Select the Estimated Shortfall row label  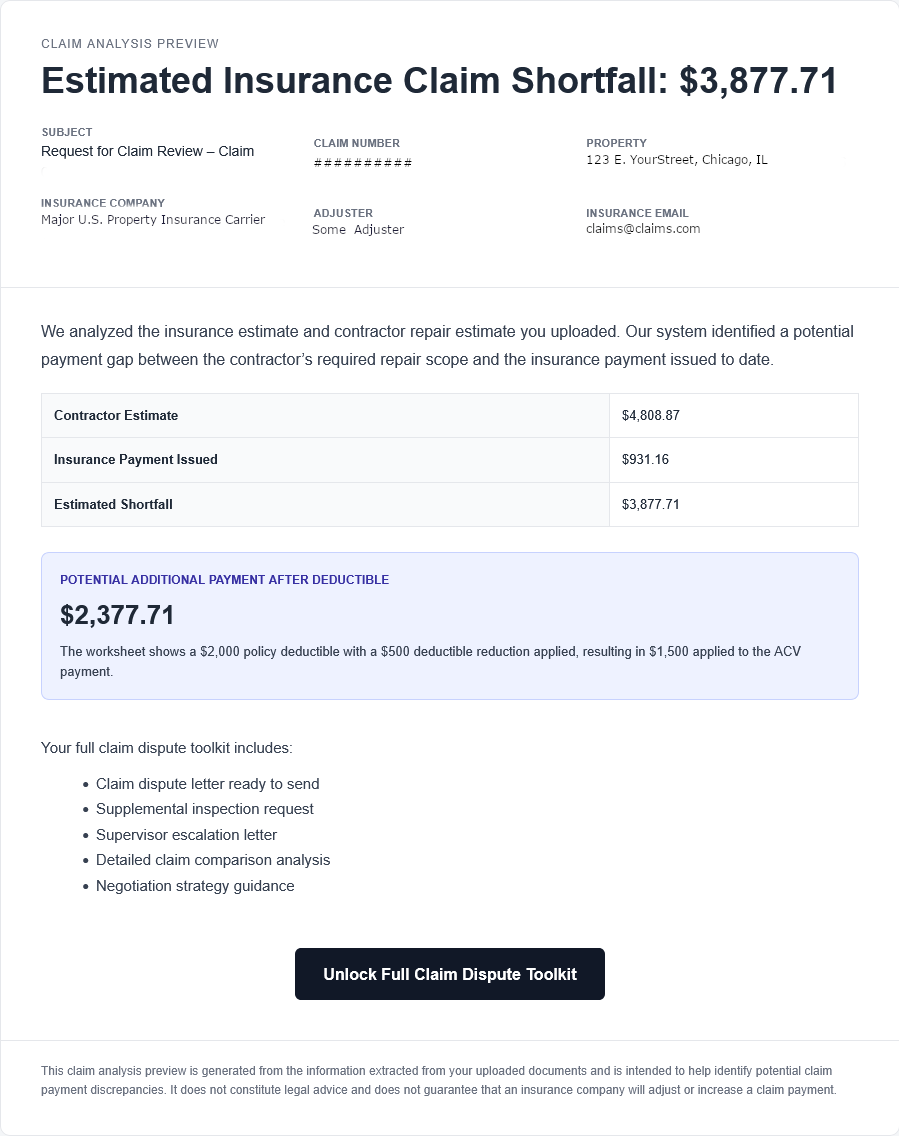113,504
